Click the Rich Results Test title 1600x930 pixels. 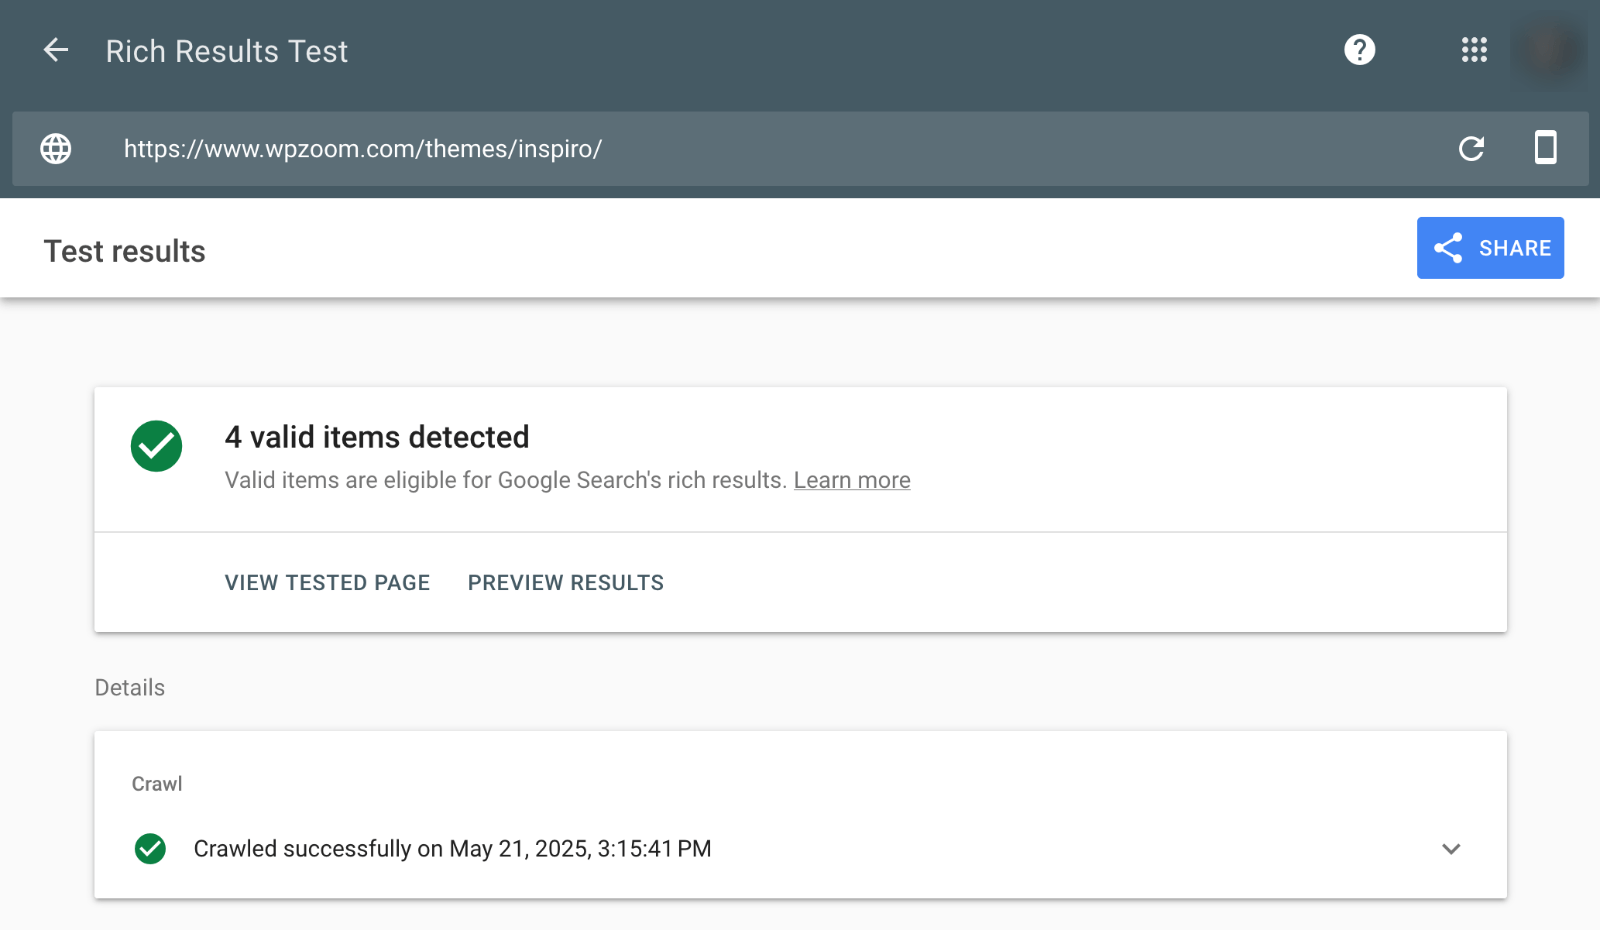click(227, 51)
